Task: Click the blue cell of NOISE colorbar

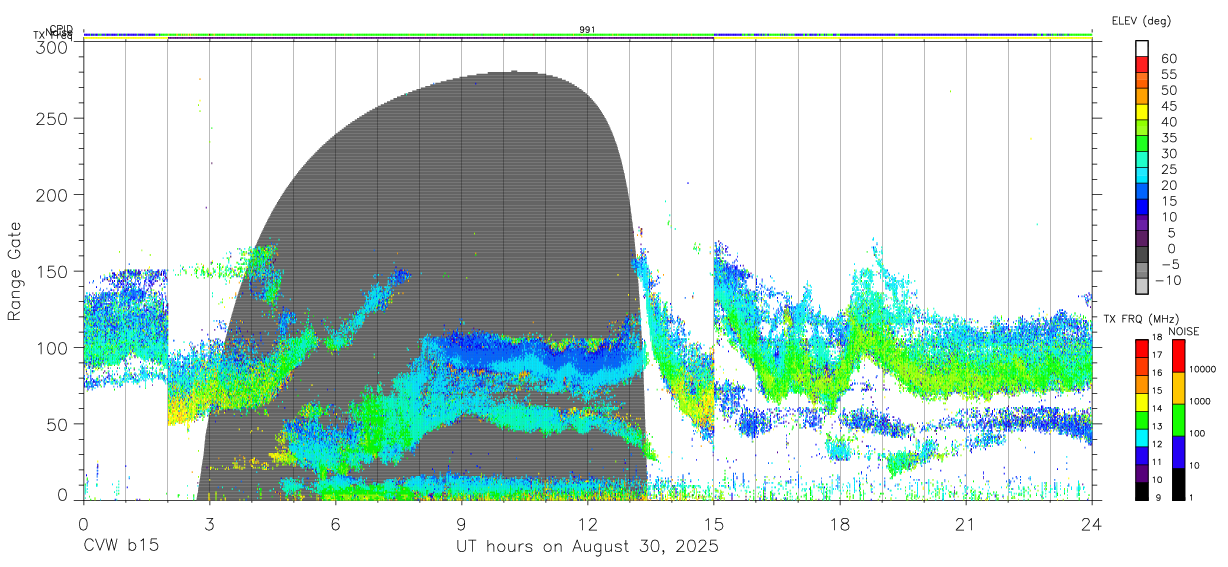Action: tap(1178, 452)
